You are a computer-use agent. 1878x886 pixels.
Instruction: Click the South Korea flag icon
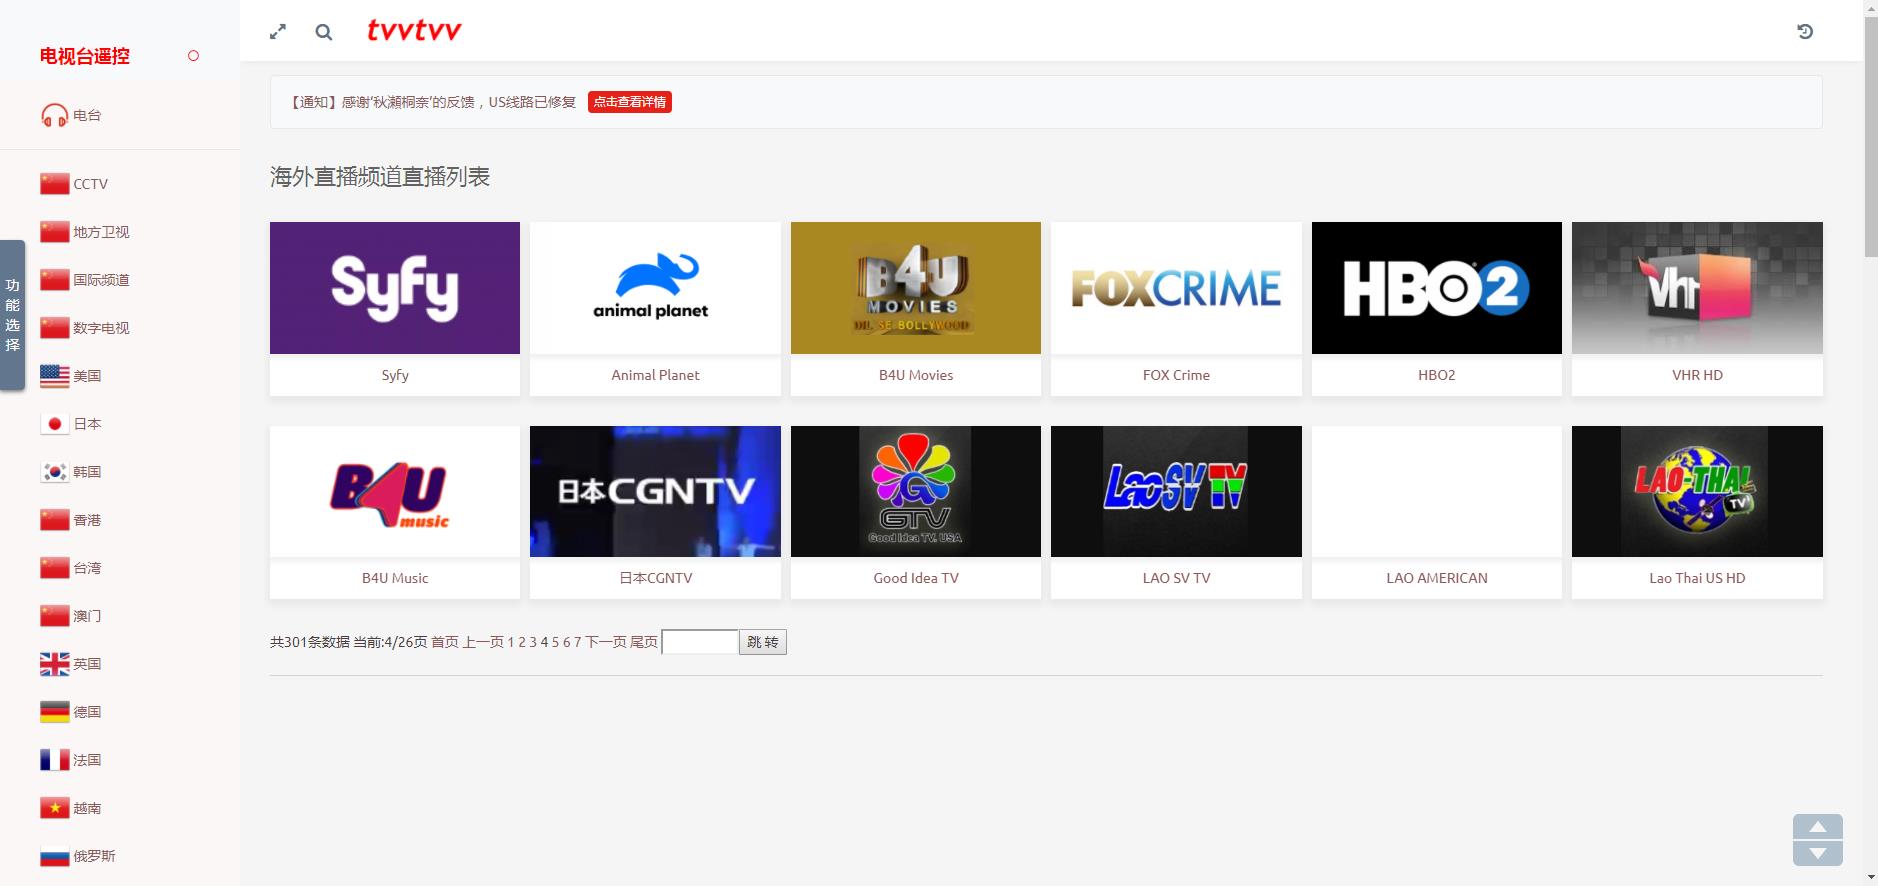[x=54, y=472]
